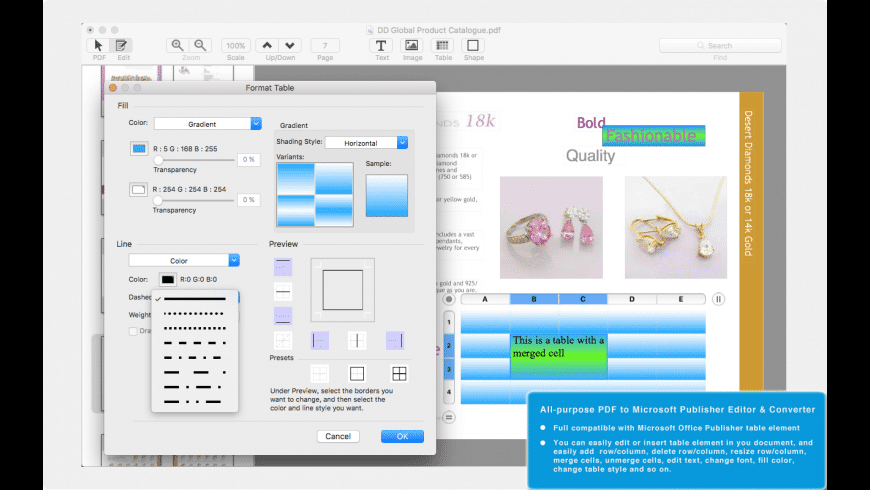This screenshot has height=490, width=870.
Task: Click the zoom out magnifier icon
Action: coord(201,45)
